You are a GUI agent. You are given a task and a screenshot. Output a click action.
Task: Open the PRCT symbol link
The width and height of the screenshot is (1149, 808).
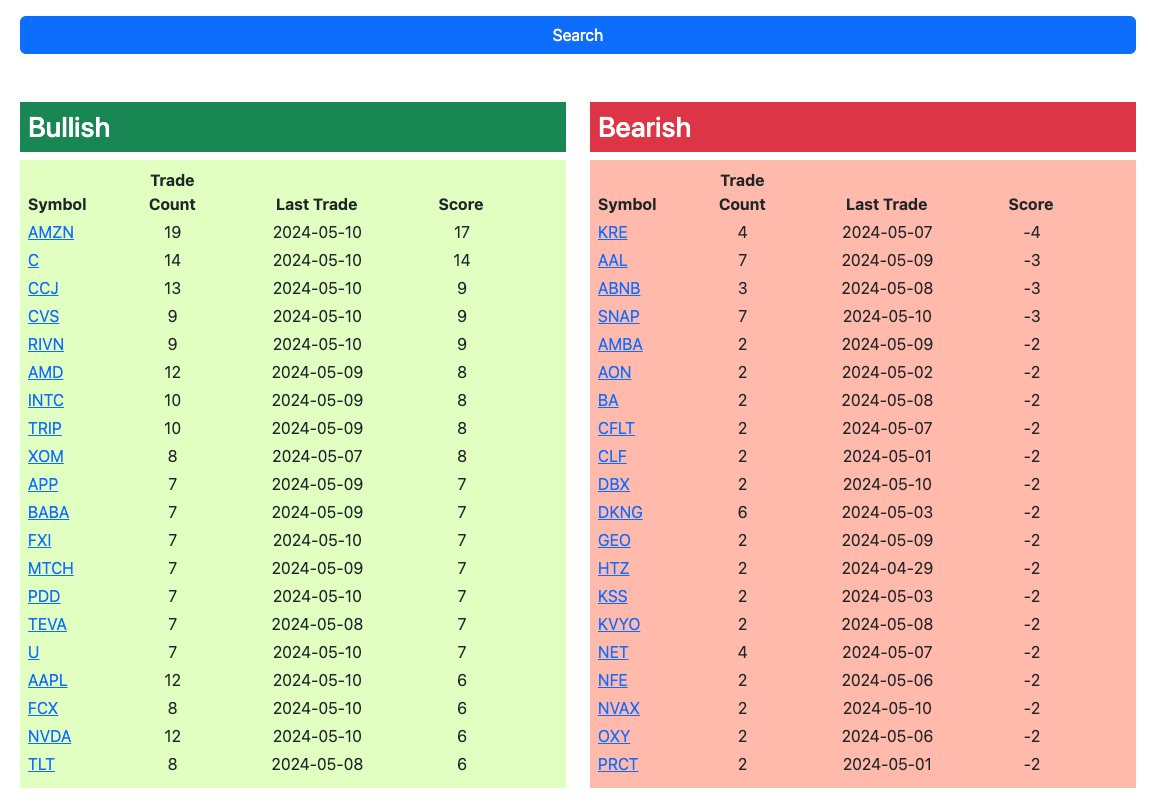pyautogui.click(x=618, y=764)
